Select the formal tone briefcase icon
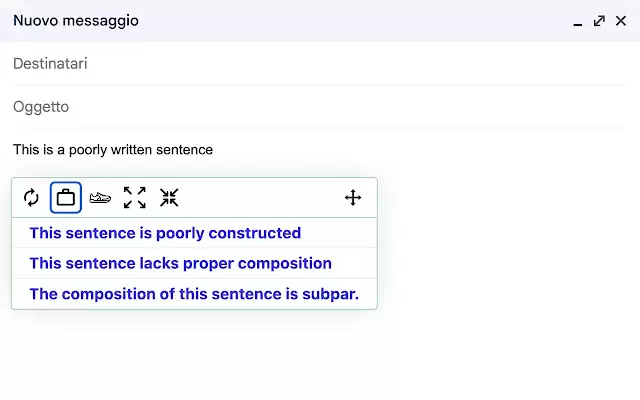Viewport: 640px width, 400px height. 66,198
